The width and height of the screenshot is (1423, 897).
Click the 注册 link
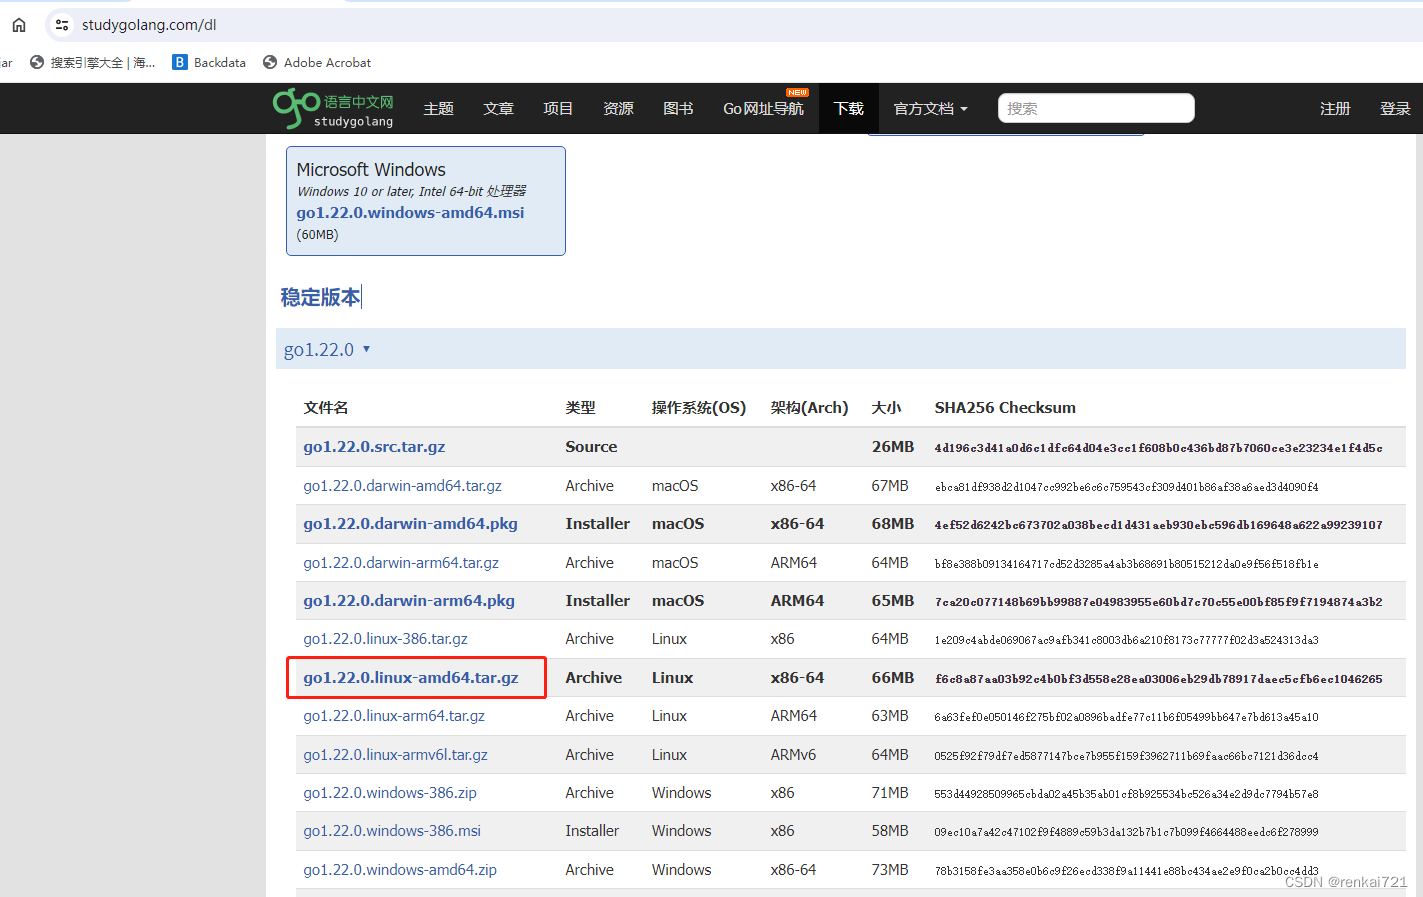(x=1335, y=108)
